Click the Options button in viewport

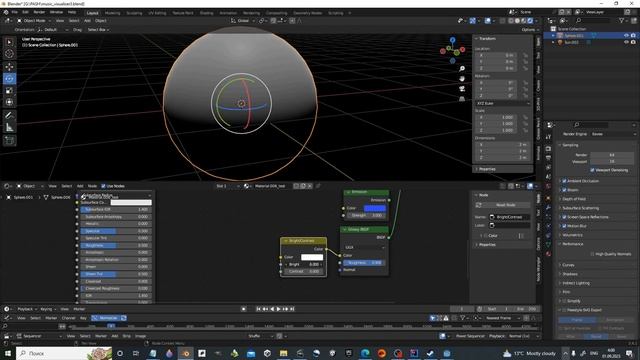pyautogui.click(x=530, y=30)
